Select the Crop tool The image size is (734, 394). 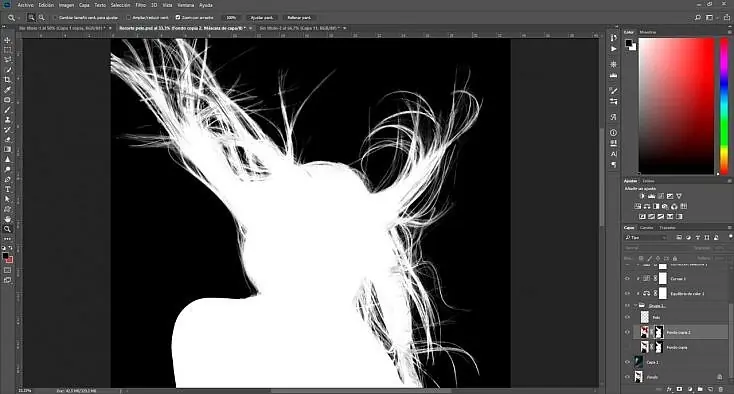[x=7, y=80]
